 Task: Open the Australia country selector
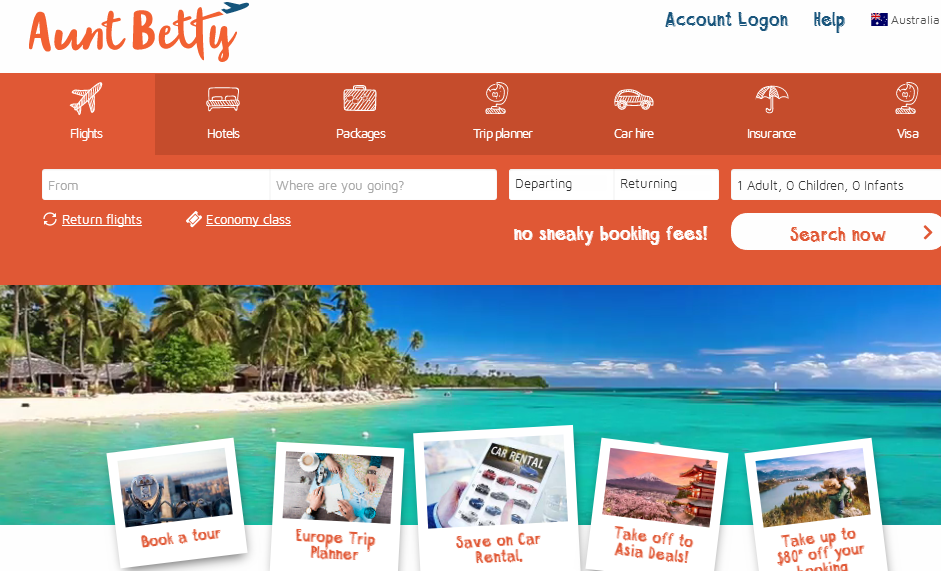click(x=905, y=20)
